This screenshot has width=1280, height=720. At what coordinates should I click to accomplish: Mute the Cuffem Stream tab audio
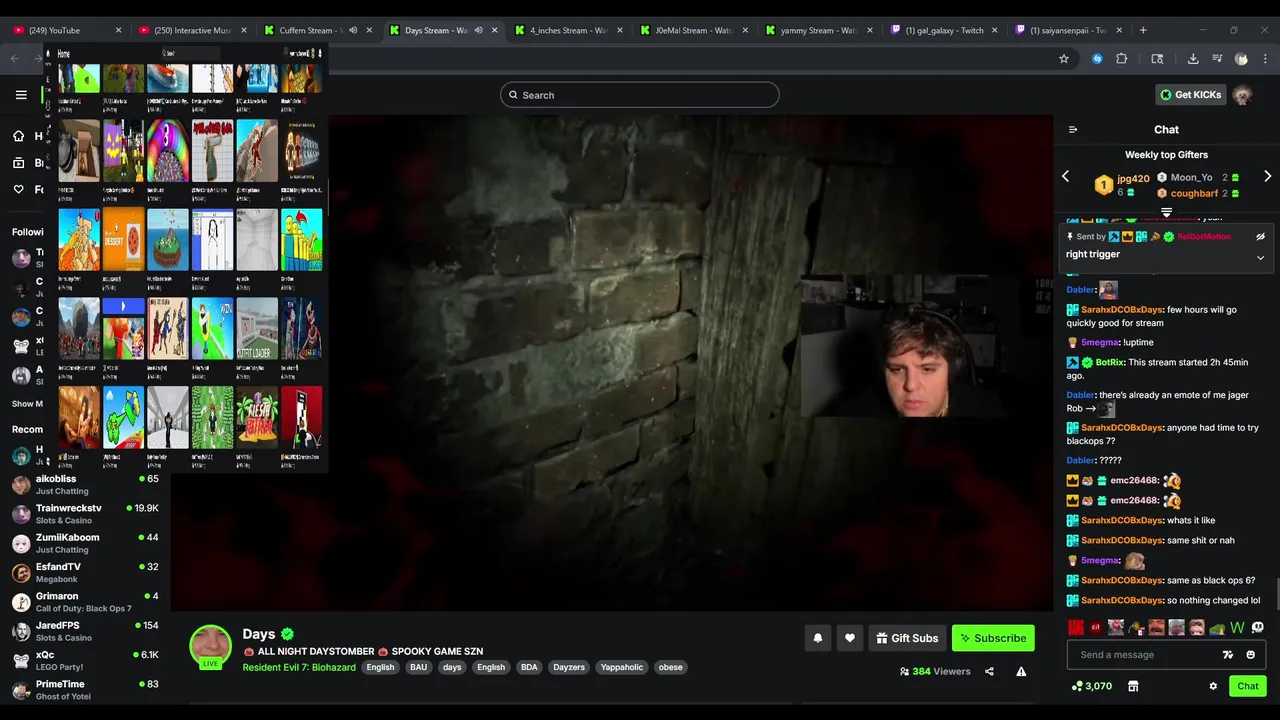[353, 30]
